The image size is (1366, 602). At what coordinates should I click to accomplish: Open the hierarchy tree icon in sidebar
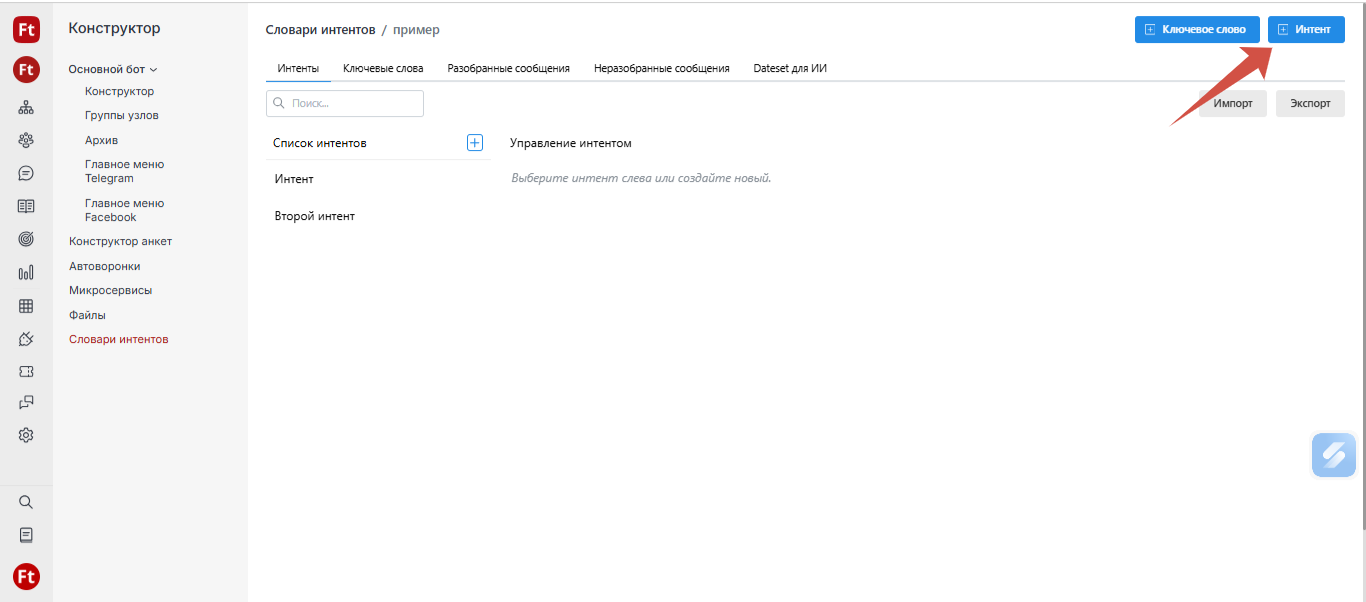tap(26, 108)
